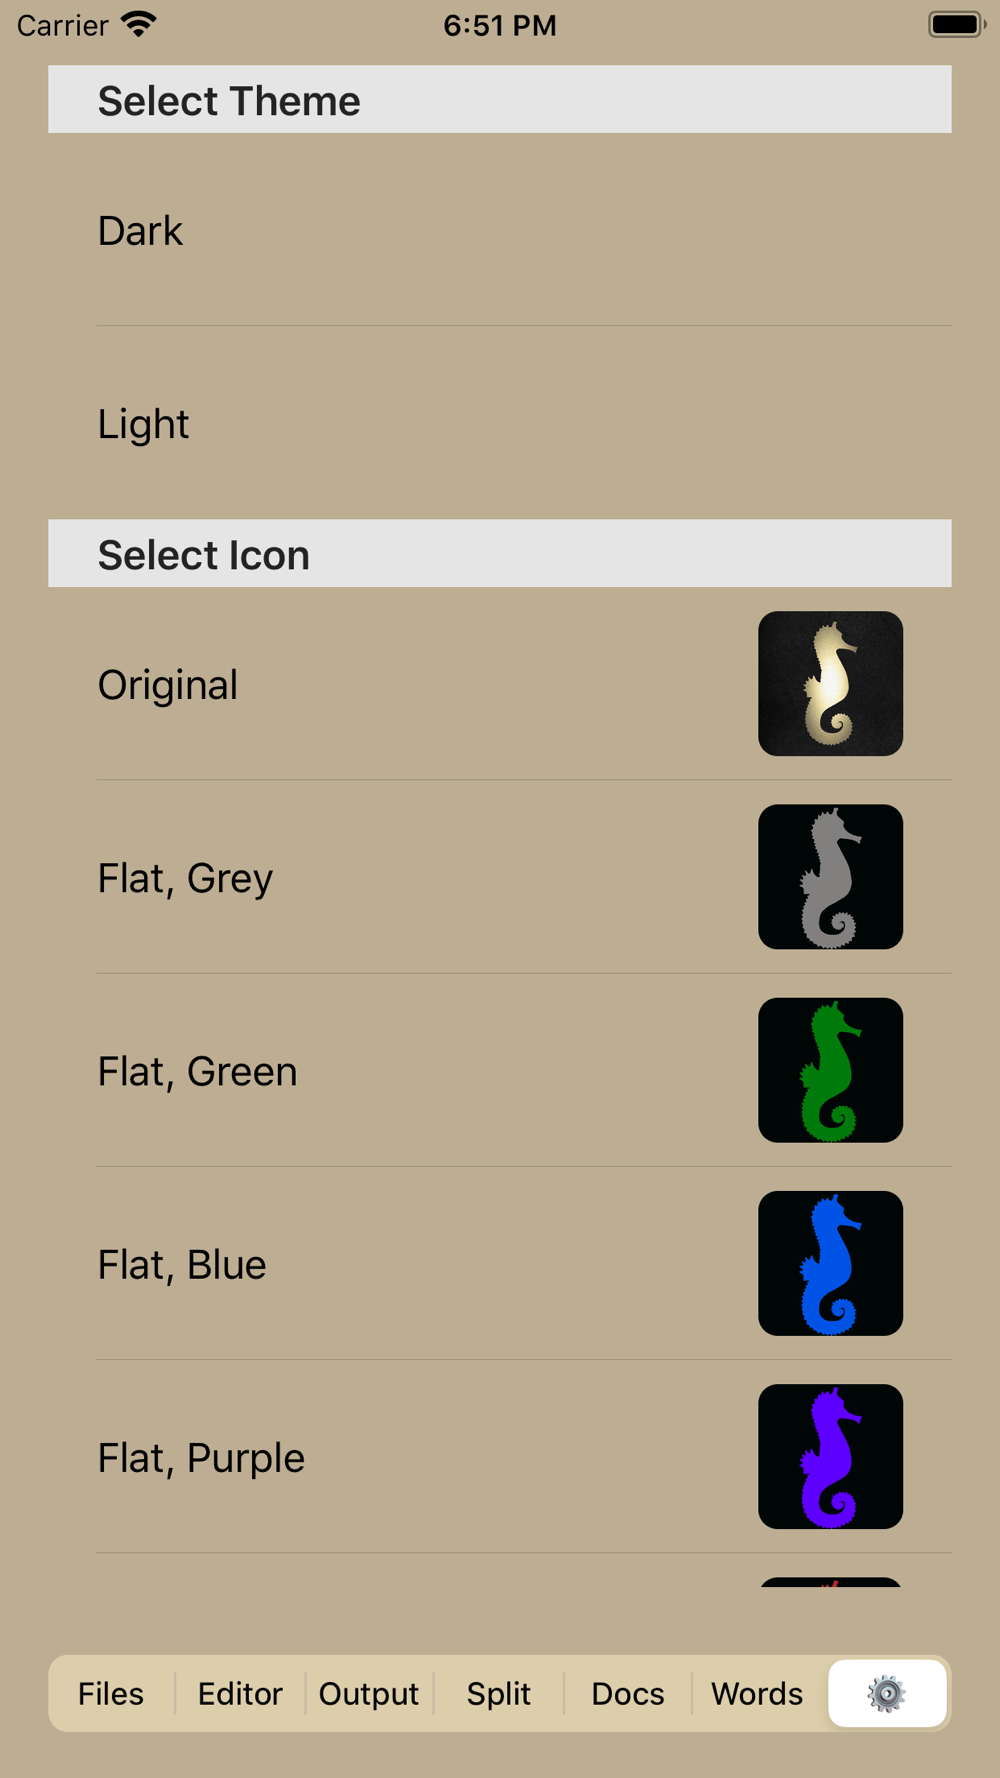
Task: Choose the purple seahorse app icon
Action: tap(830, 1456)
